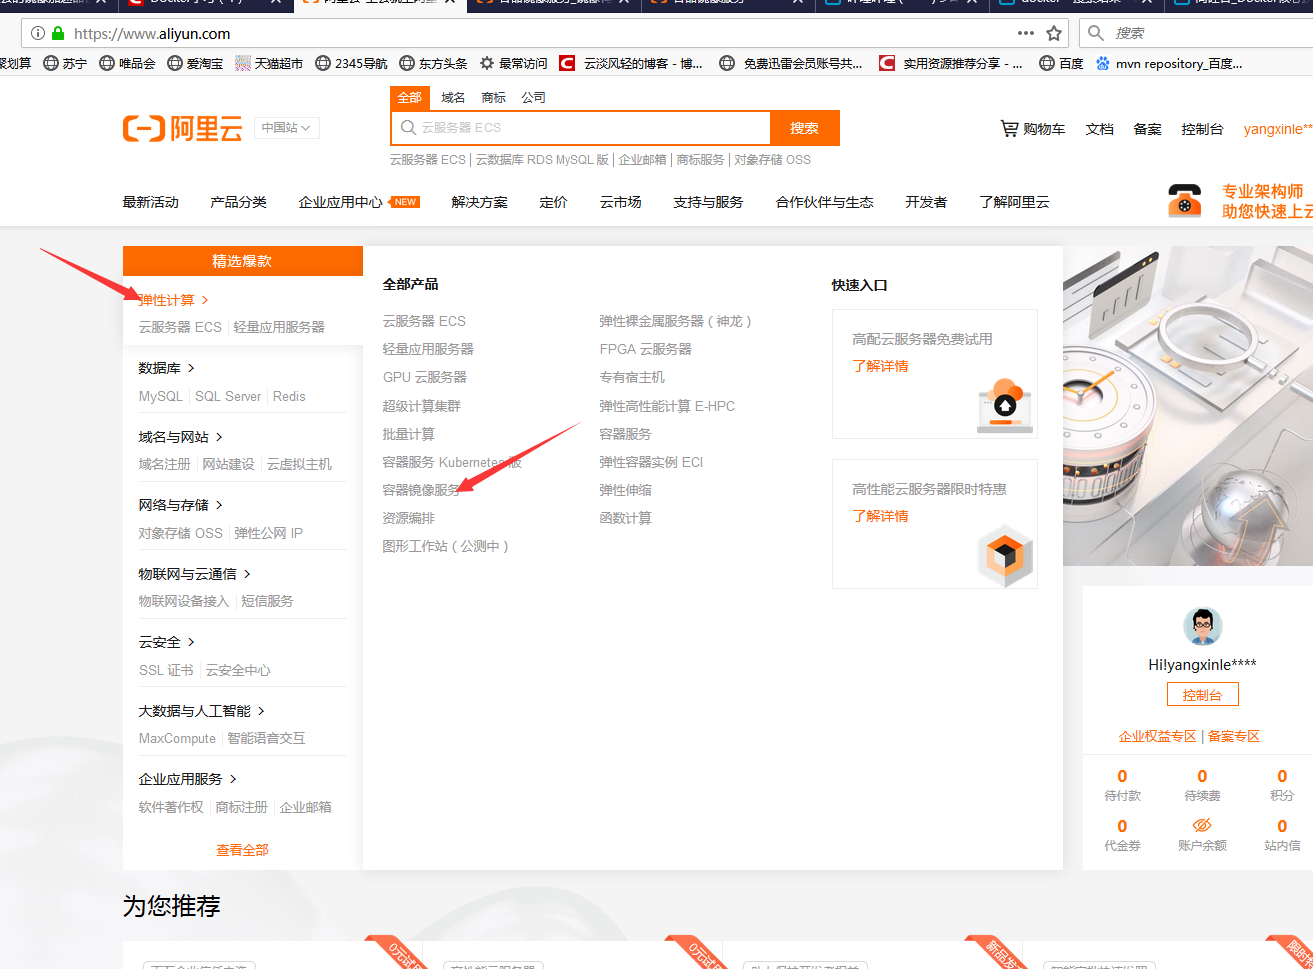This screenshot has height=969, width=1313.
Task: Open the 最常访问 gear bookmark
Action: click(x=513, y=63)
